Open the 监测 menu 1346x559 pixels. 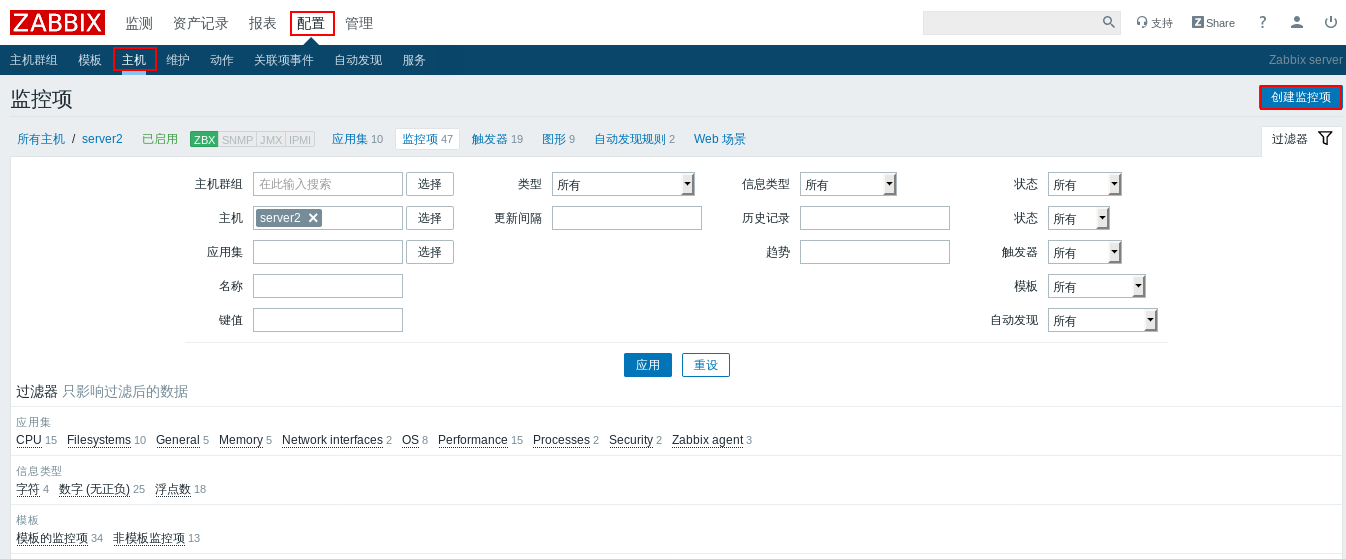pos(139,23)
